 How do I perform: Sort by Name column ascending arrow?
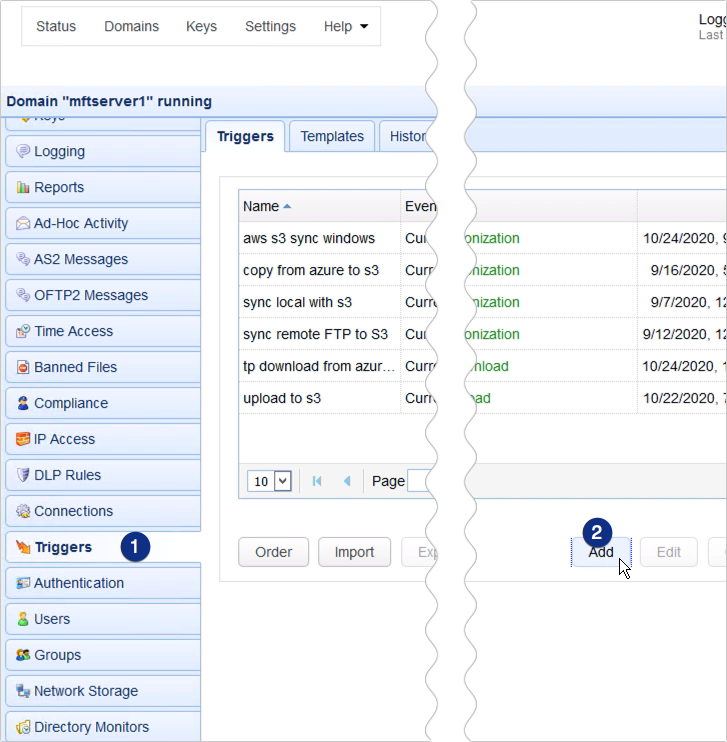pyautogui.click(x=287, y=206)
